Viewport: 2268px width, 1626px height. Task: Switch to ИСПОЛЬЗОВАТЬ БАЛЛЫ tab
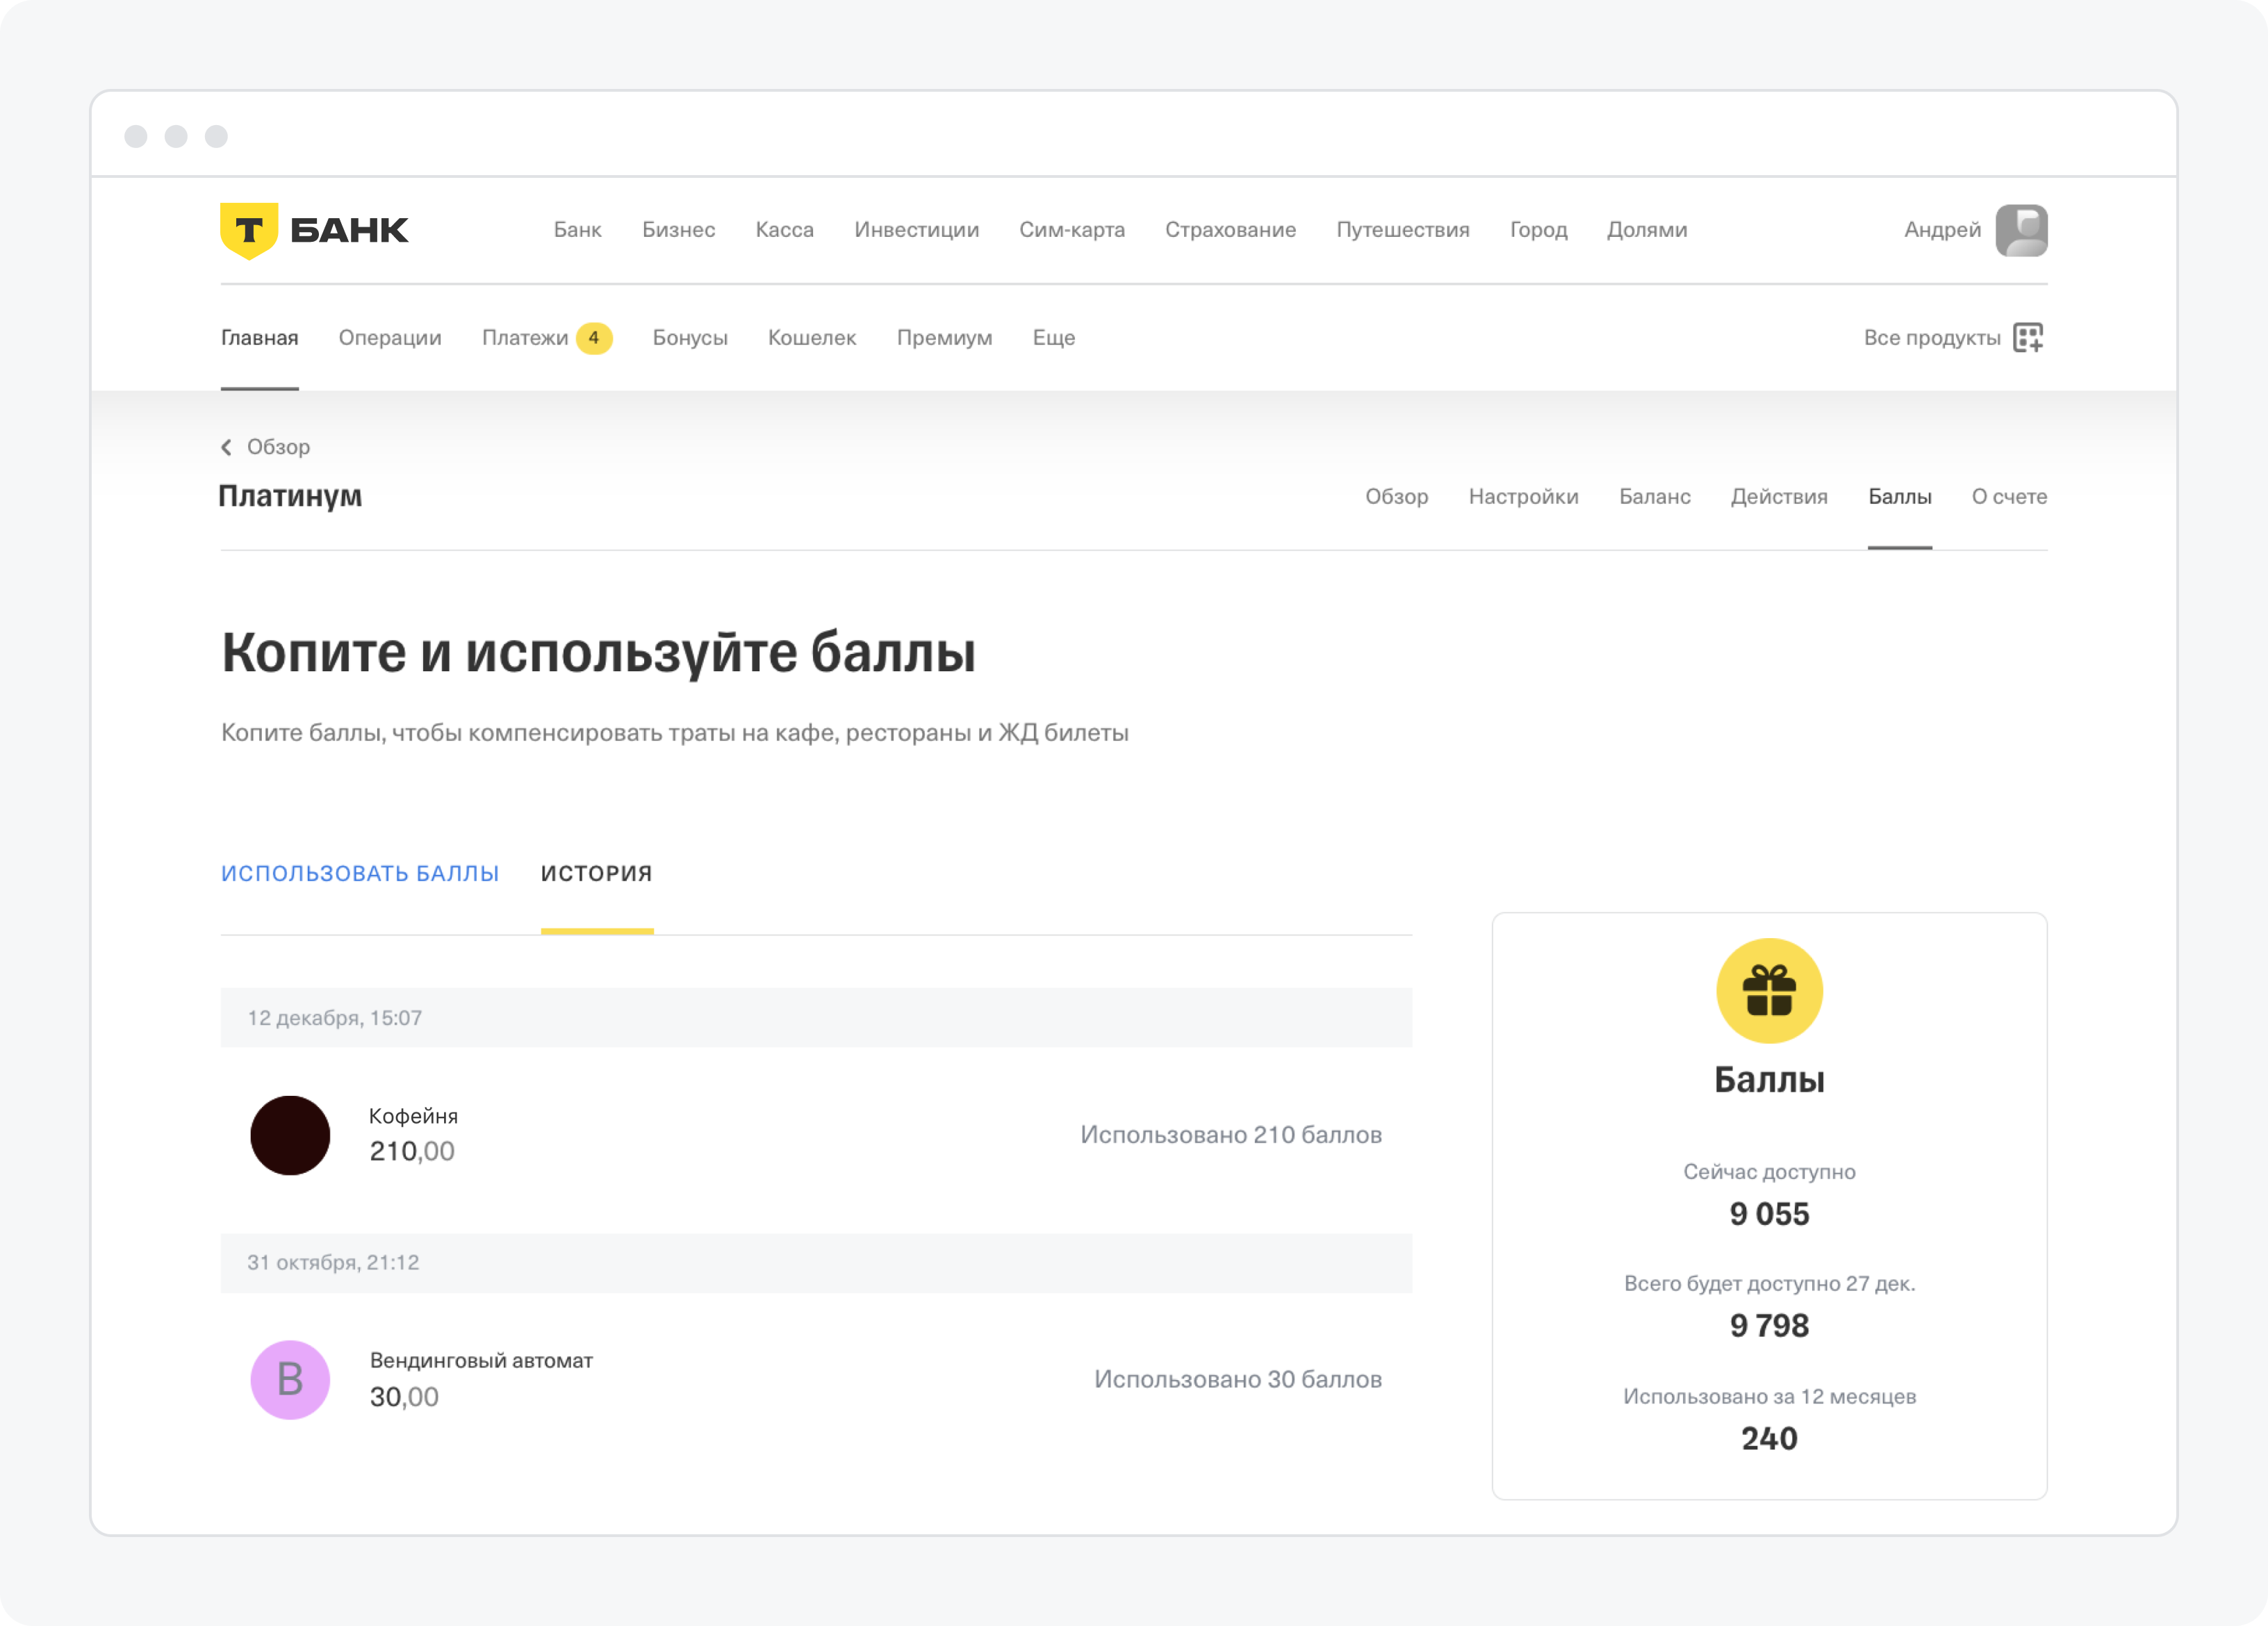[360, 874]
